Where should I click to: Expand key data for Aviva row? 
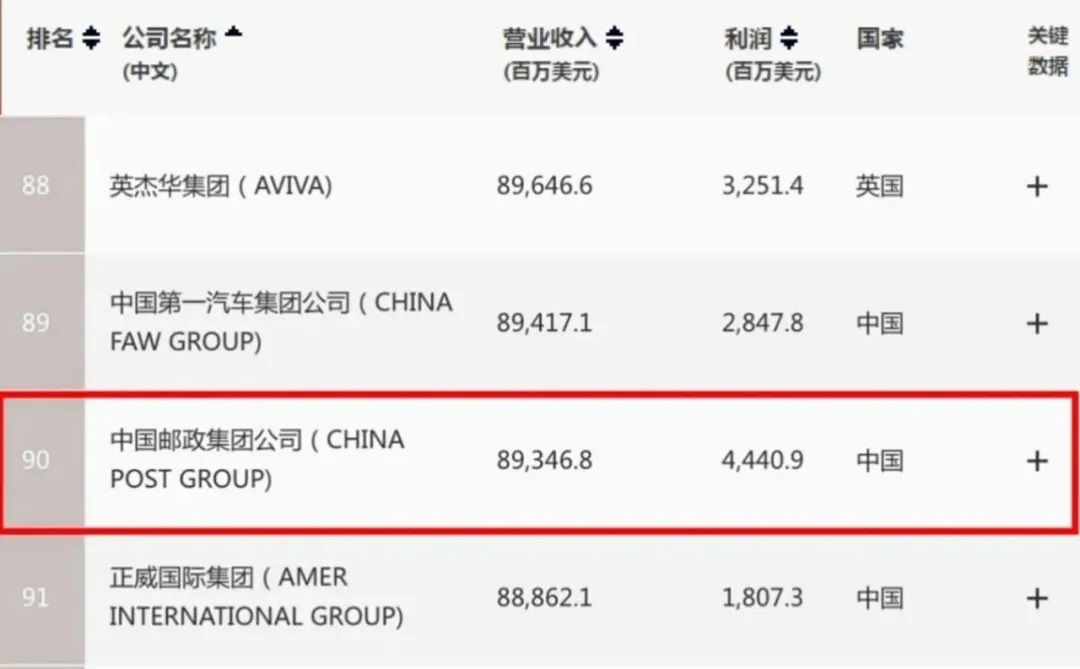[x=1037, y=186]
